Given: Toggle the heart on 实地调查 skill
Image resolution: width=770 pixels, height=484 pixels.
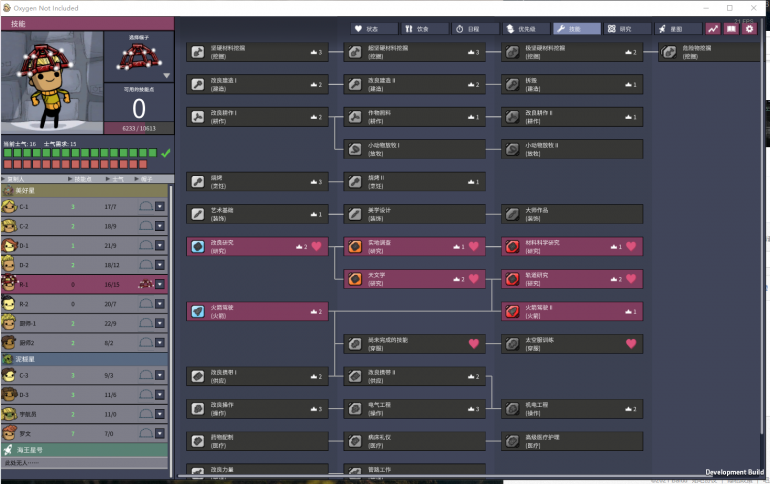Looking at the screenshot, I should [474, 246].
